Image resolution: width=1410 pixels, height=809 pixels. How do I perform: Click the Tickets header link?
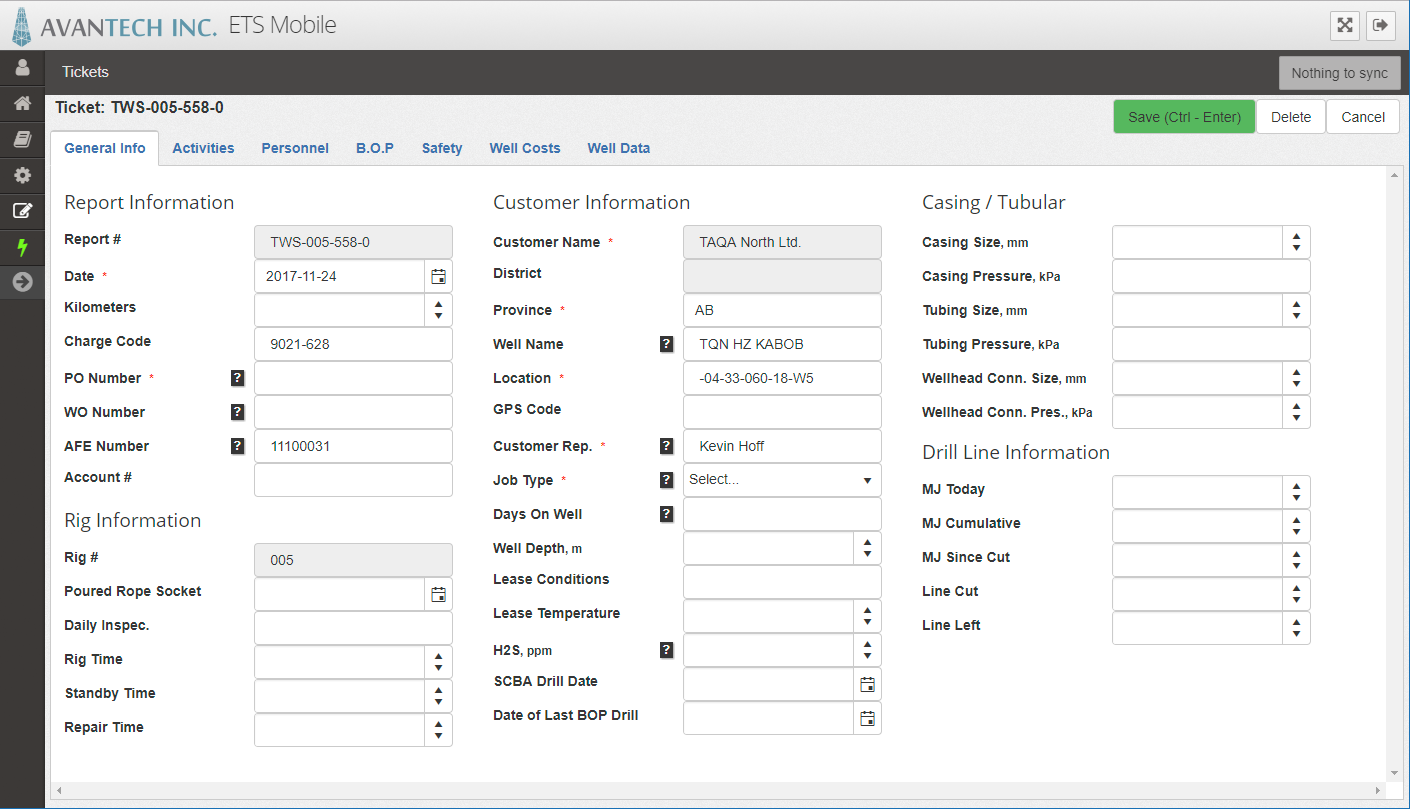pos(85,72)
